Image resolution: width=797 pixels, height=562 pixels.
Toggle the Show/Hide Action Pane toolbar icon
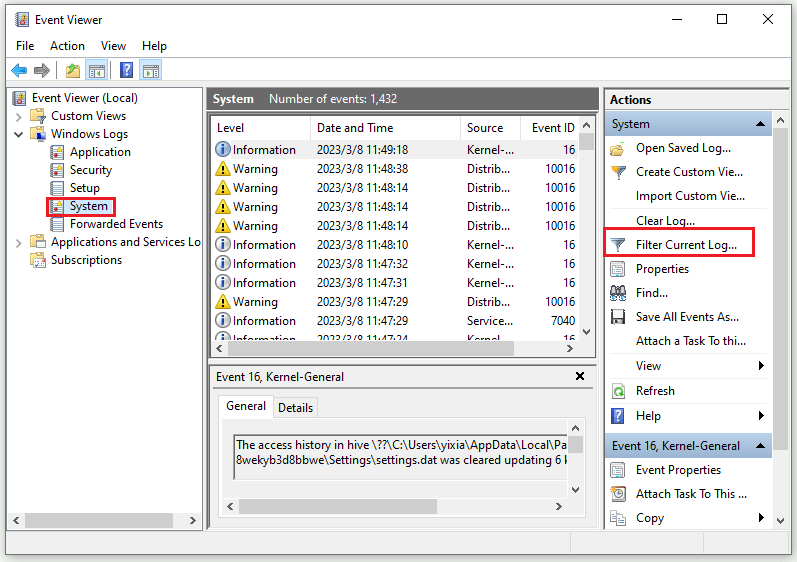coord(151,70)
